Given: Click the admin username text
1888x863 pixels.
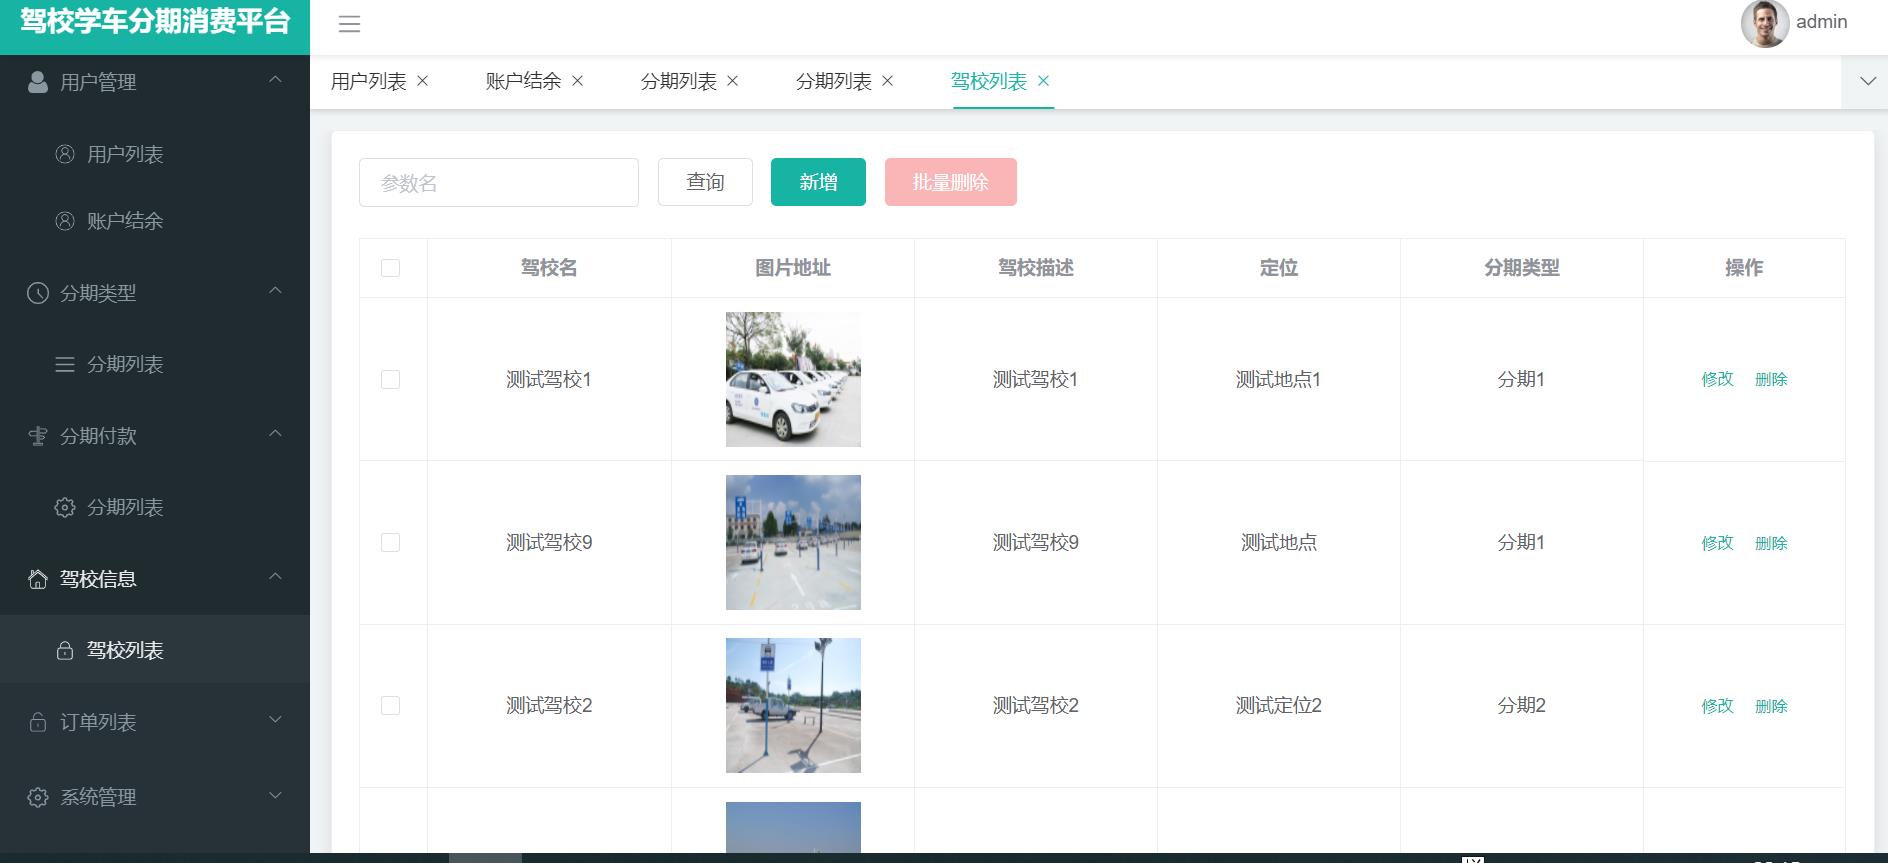Looking at the screenshot, I should pos(1821,22).
